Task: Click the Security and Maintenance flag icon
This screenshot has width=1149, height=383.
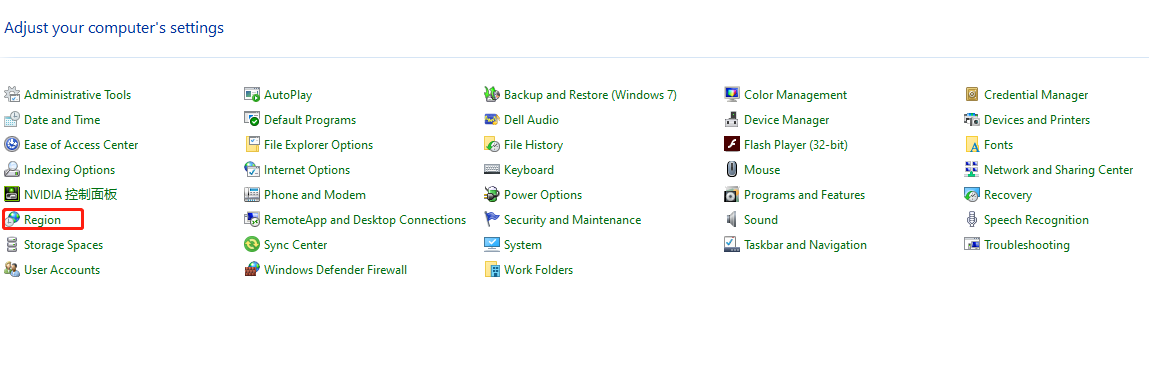Action: coord(492,219)
